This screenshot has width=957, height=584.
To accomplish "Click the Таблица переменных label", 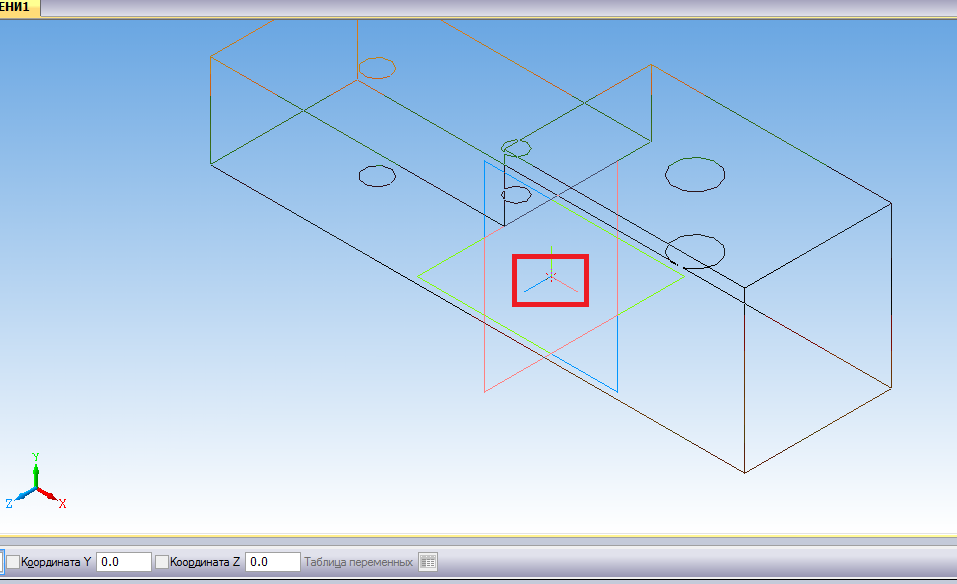I will pos(358,562).
